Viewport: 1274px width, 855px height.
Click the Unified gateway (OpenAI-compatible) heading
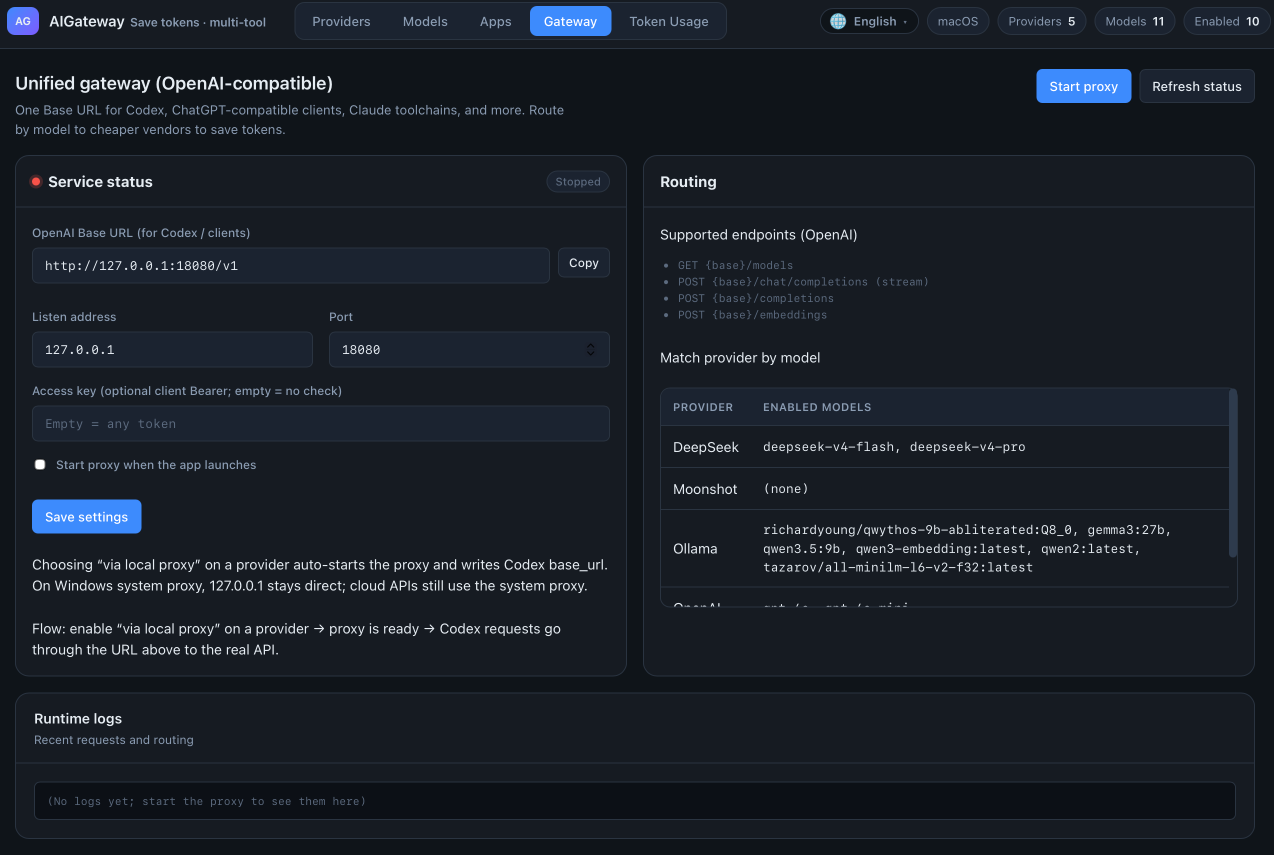174,84
